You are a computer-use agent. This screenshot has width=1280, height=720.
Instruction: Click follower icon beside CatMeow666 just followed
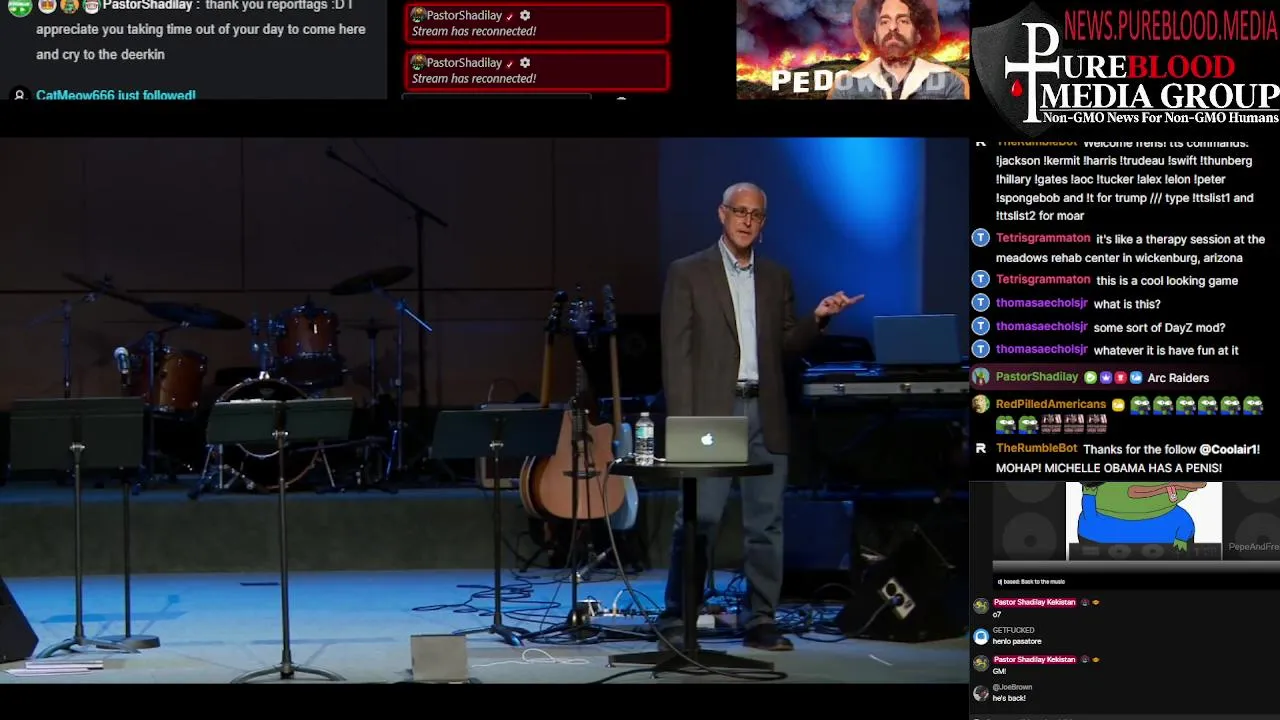click(18, 95)
